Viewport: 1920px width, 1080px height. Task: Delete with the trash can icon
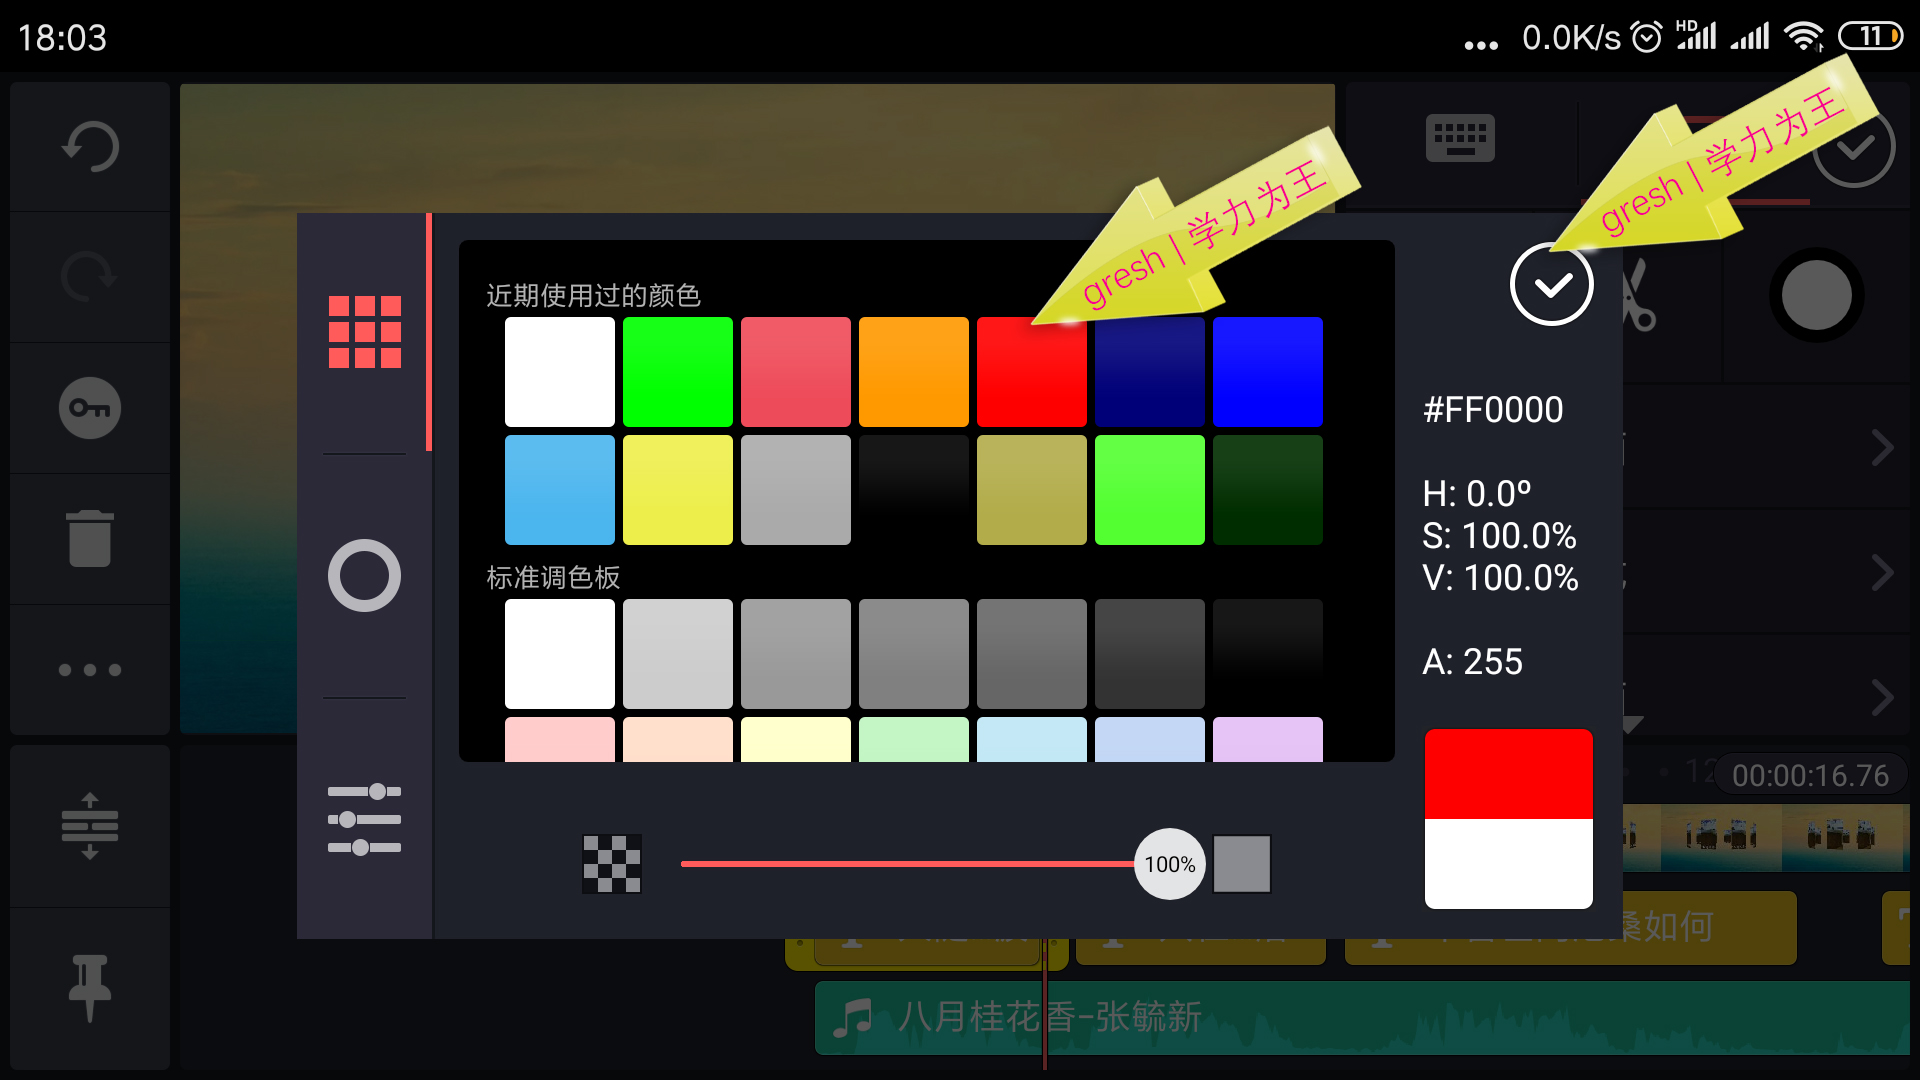click(x=90, y=538)
